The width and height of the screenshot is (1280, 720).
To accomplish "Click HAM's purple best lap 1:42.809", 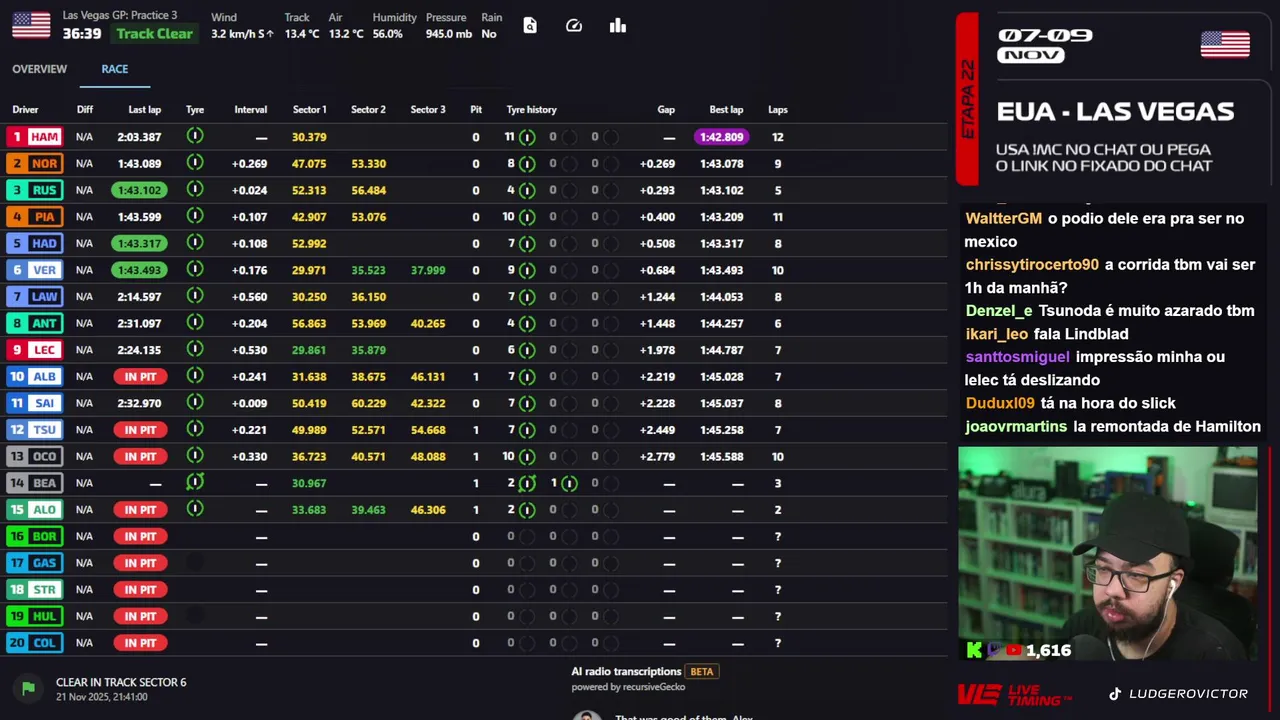I will [x=721, y=137].
